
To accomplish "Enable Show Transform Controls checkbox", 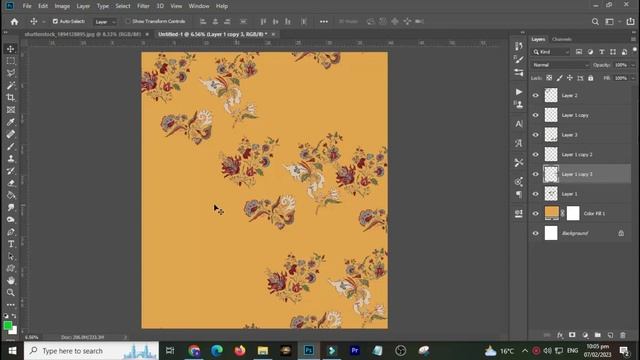I will [x=128, y=21].
